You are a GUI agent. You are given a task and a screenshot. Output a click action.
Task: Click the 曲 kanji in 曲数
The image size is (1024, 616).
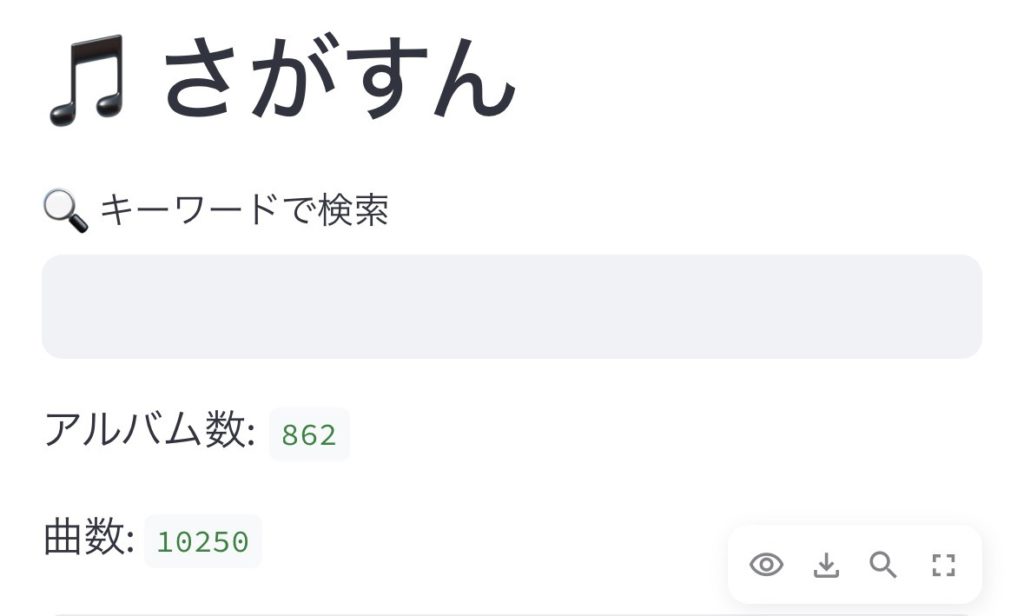tap(64, 539)
